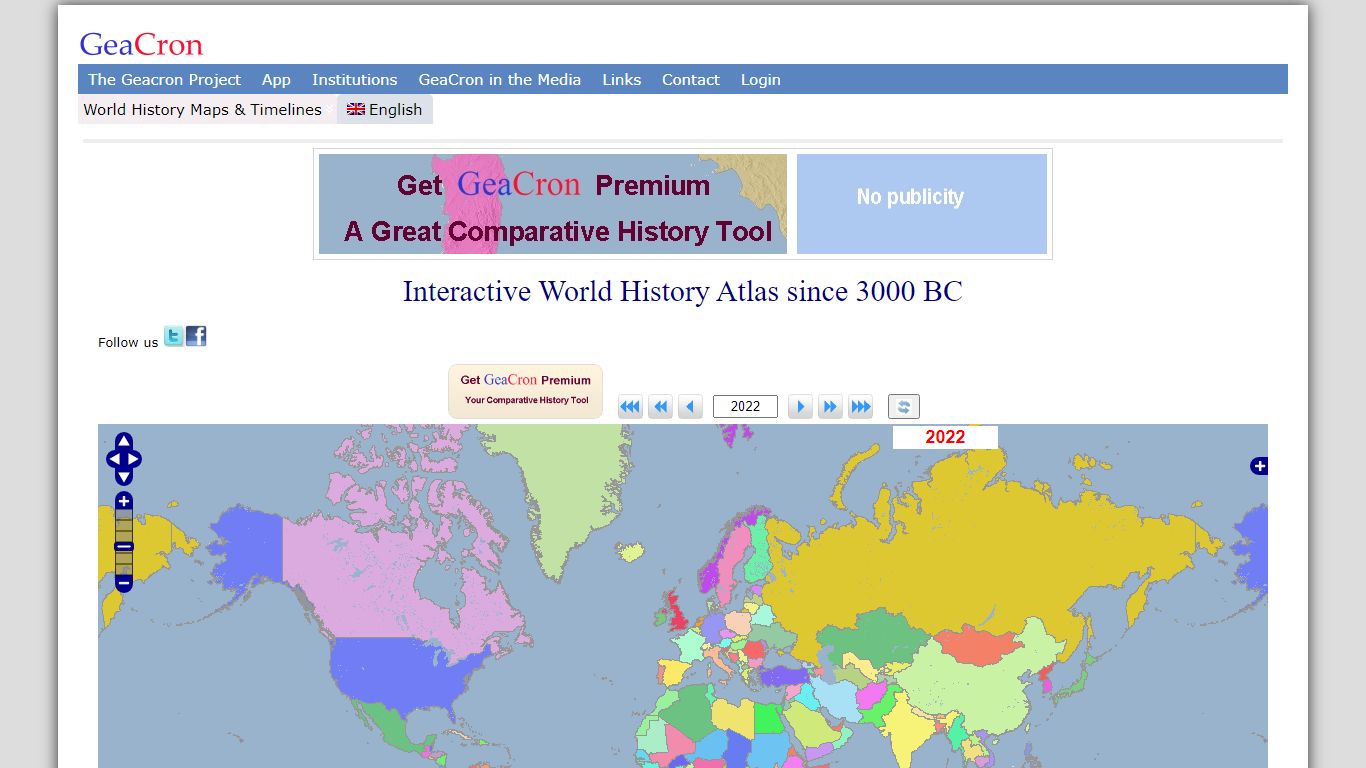Screen dimensions: 1366x768
Task: Open the Links menu item
Action: [621, 79]
